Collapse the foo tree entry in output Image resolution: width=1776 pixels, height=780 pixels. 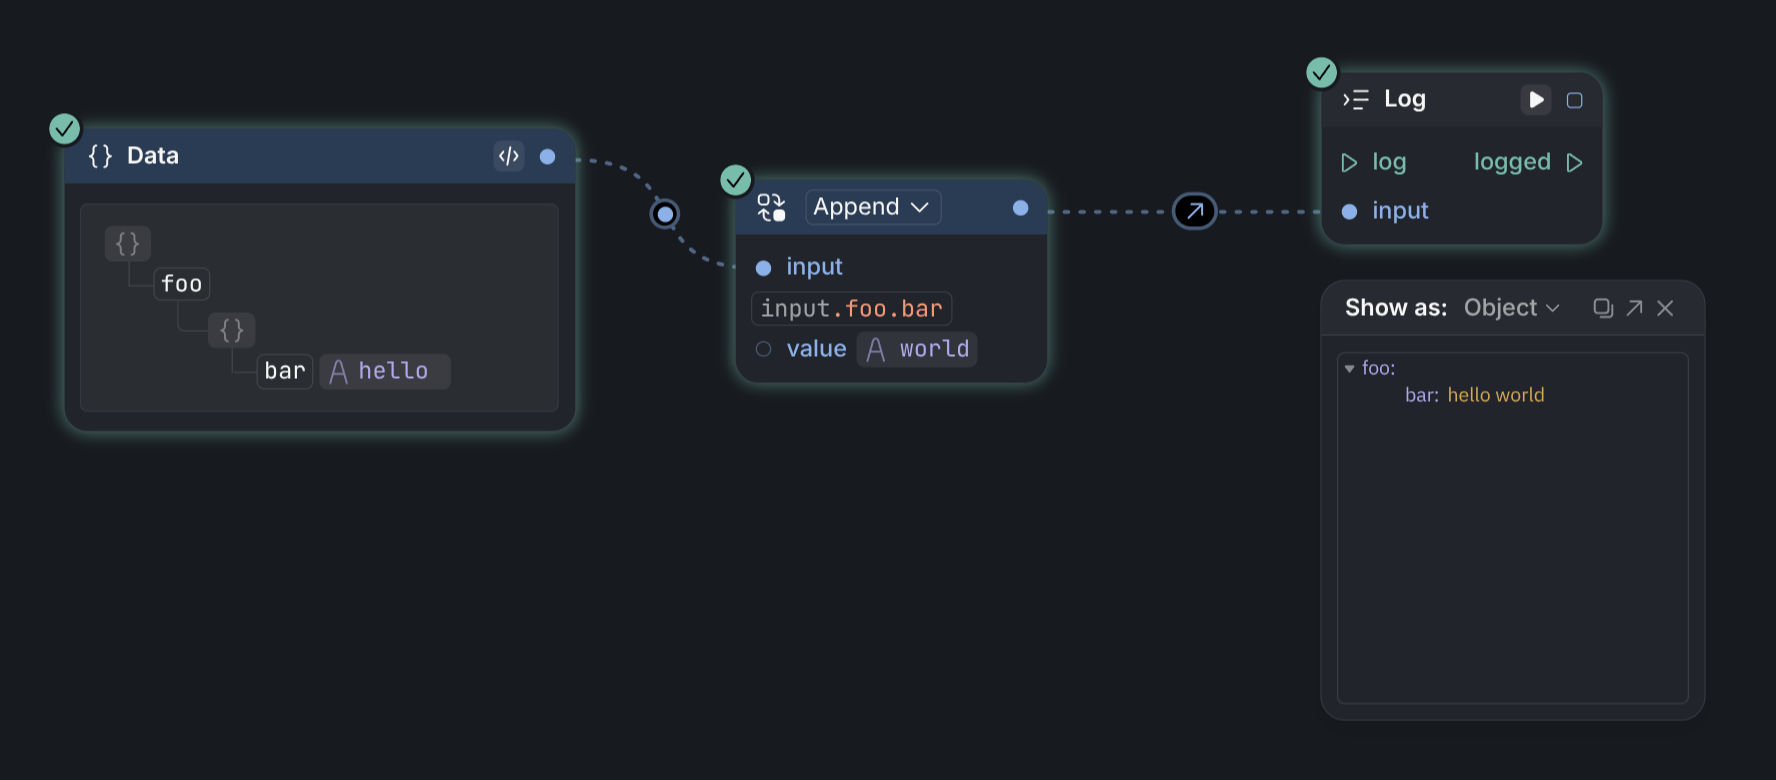tap(1350, 369)
